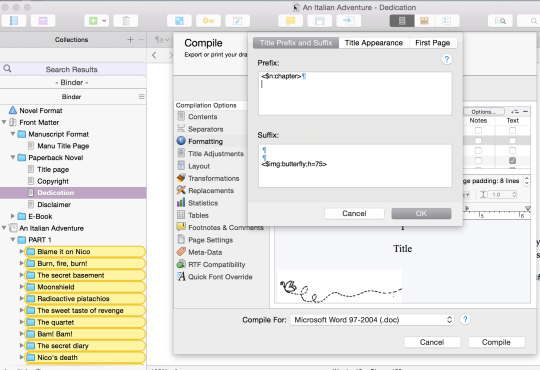Viewport: 540px width, 370px height.
Task: Click the blue Compose full screen icon
Action: (x=179, y=21)
